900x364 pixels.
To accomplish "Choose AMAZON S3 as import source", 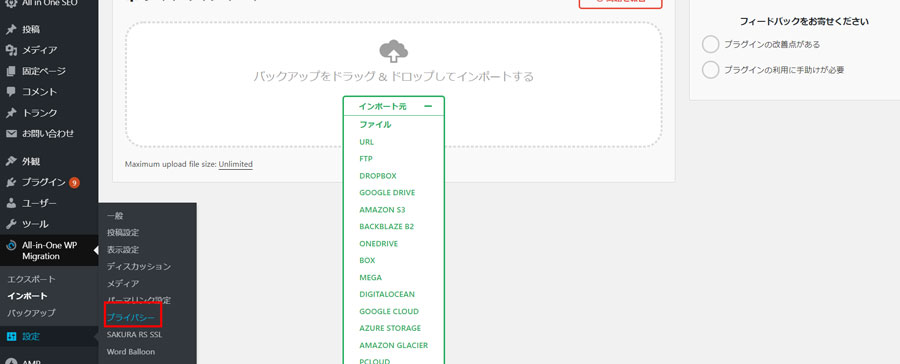I will (382, 210).
